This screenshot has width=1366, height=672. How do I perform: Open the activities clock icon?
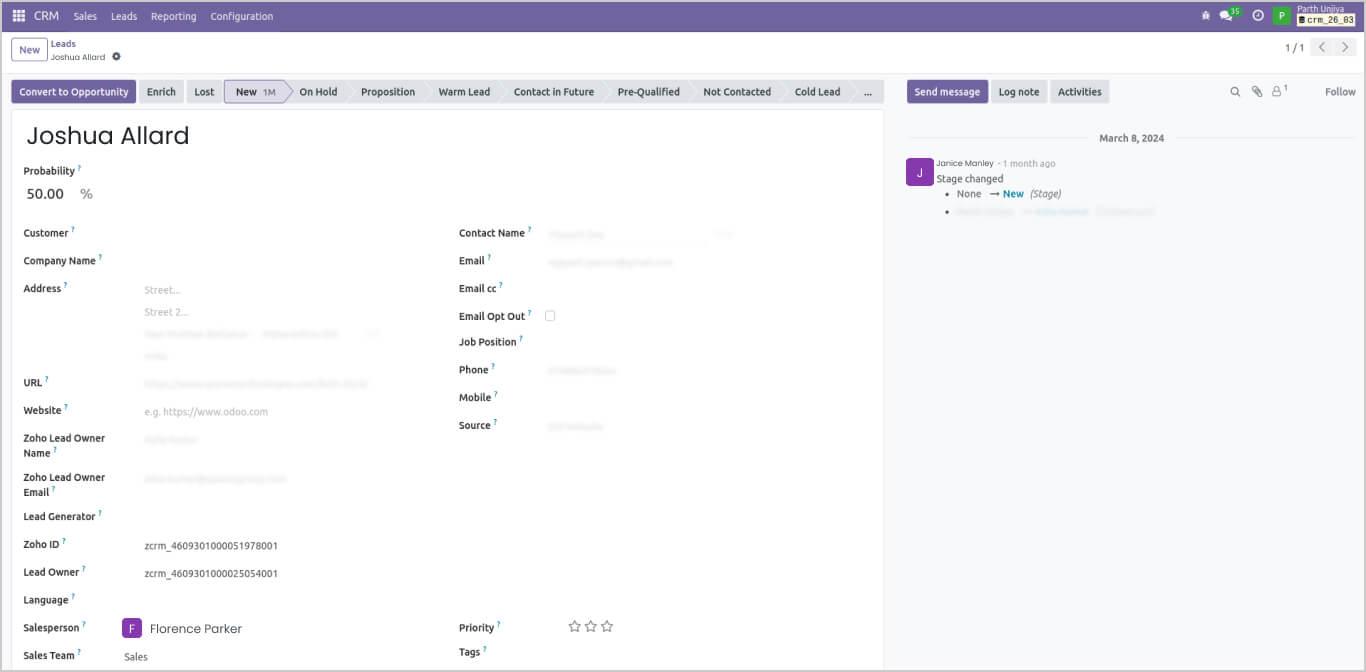click(1257, 15)
